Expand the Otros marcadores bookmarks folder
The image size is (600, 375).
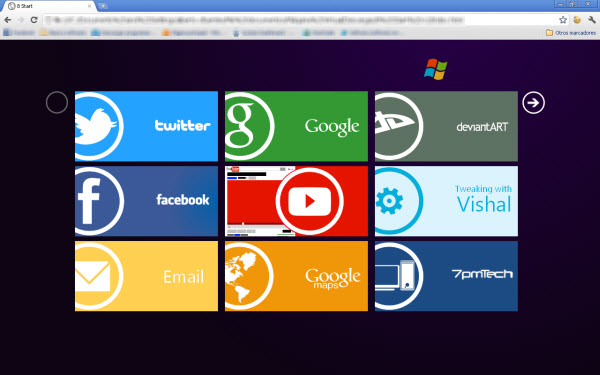coord(571,33)
